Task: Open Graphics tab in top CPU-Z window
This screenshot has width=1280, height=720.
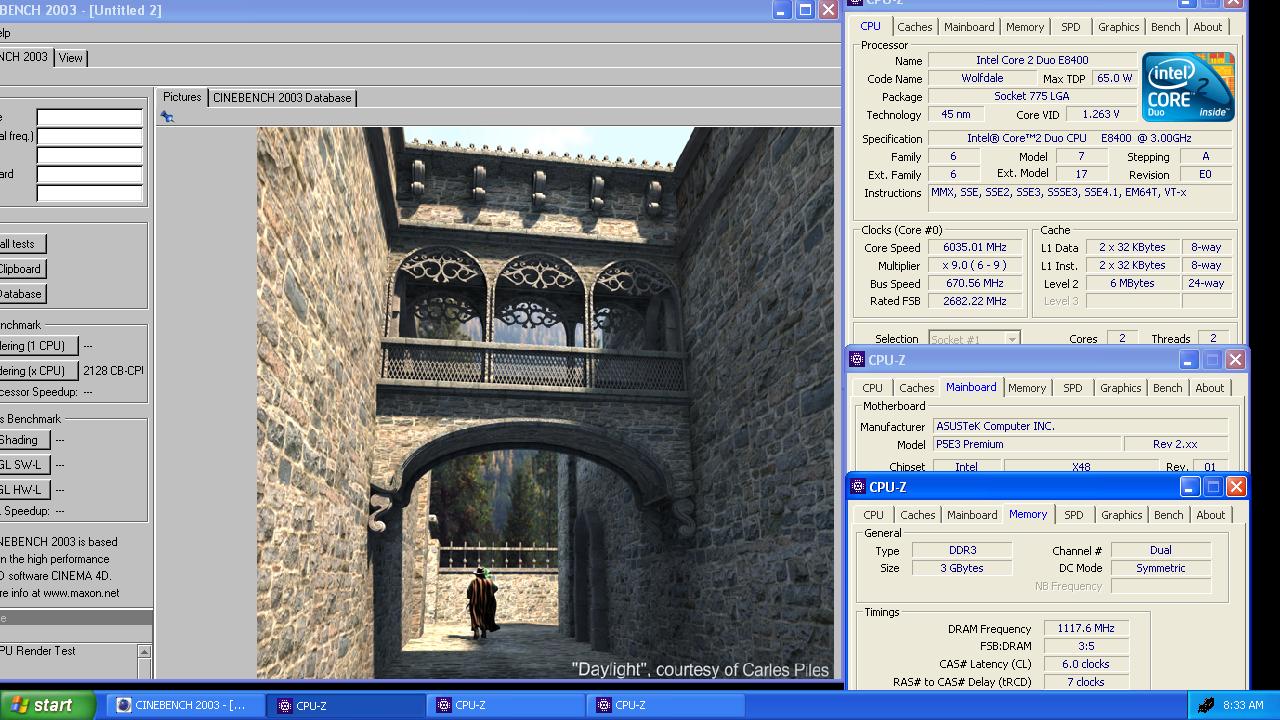Action: click(x=1118, y=27)
